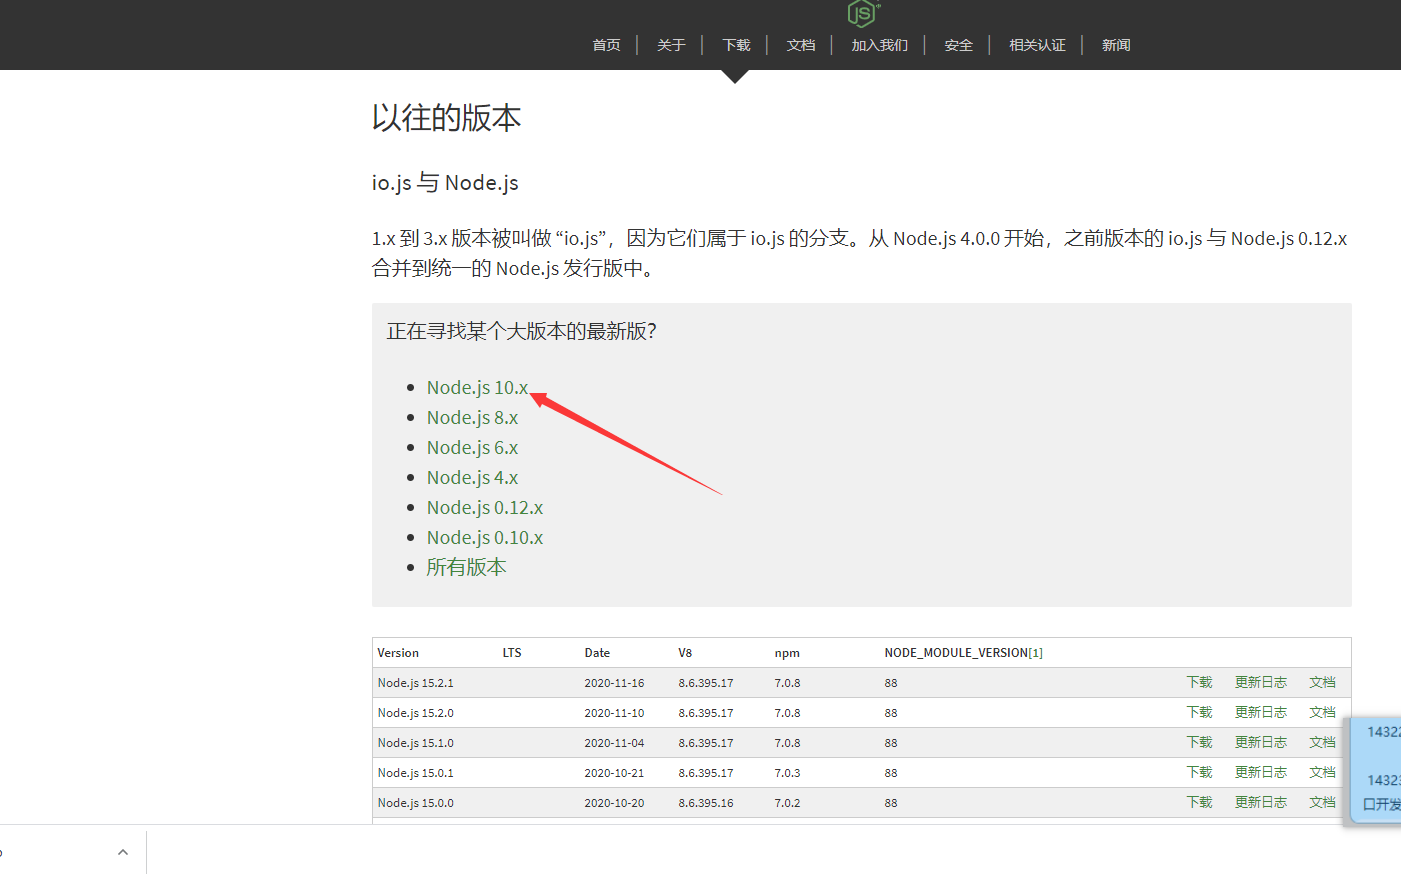Open 文档 for Node.js 15.1.0
1401x880 pixels.
coord(1322,742)
